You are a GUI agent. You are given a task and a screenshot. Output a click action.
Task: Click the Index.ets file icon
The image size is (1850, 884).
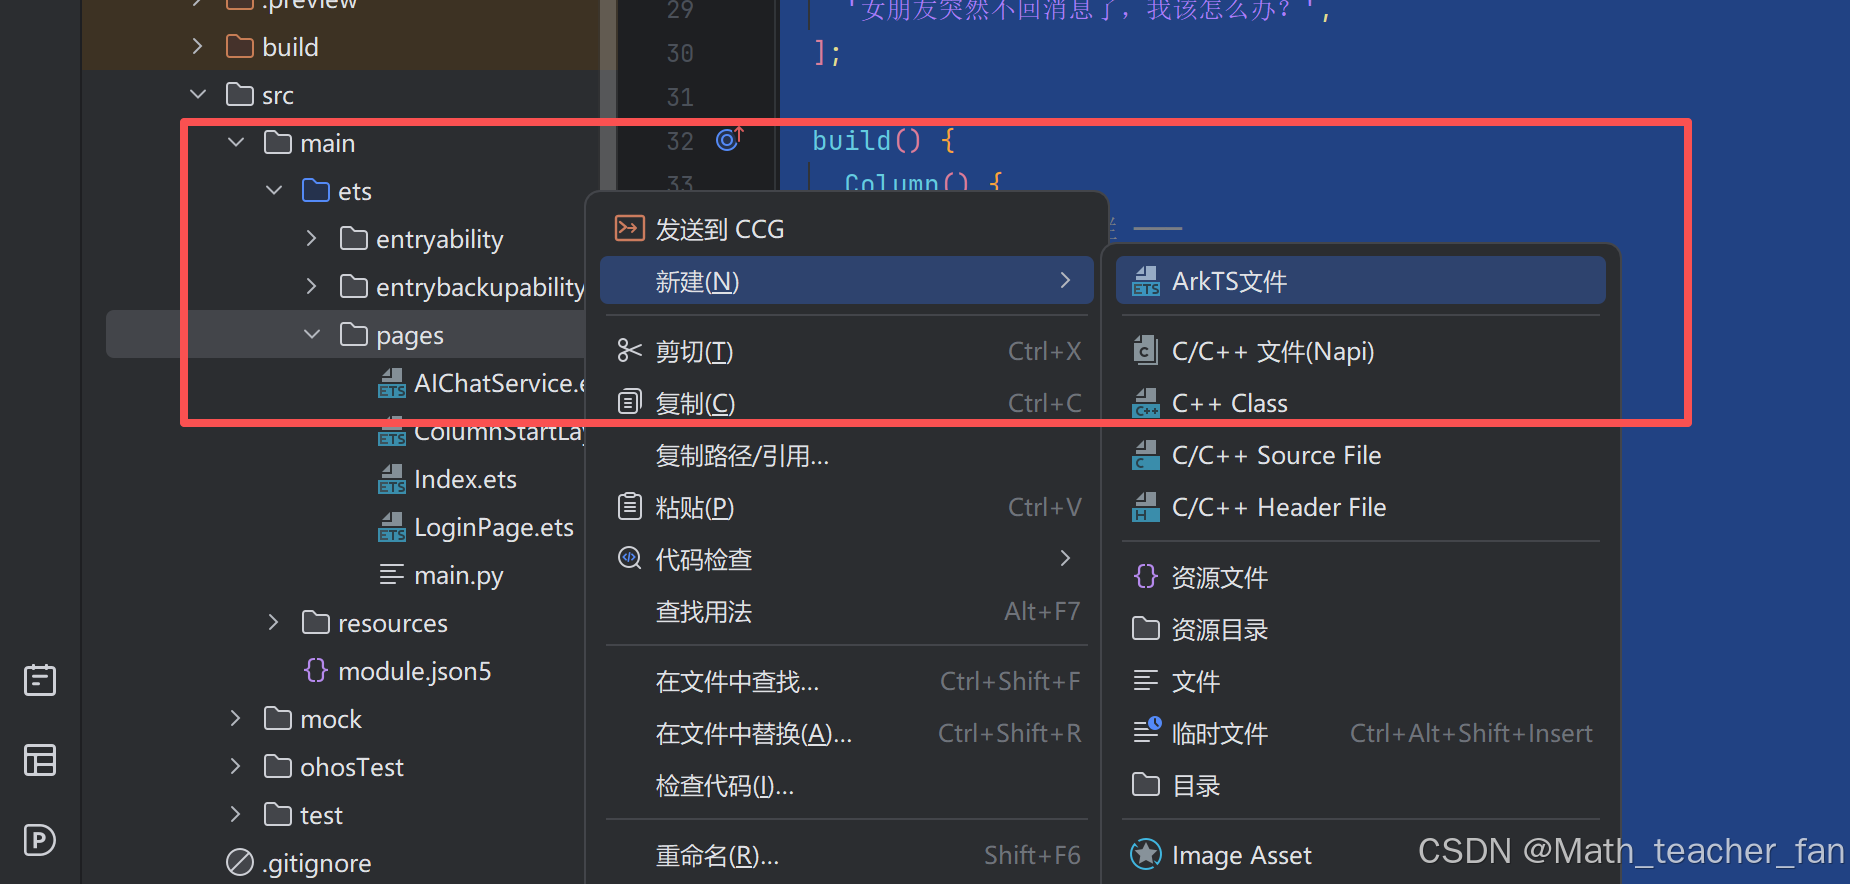[392, 479]
